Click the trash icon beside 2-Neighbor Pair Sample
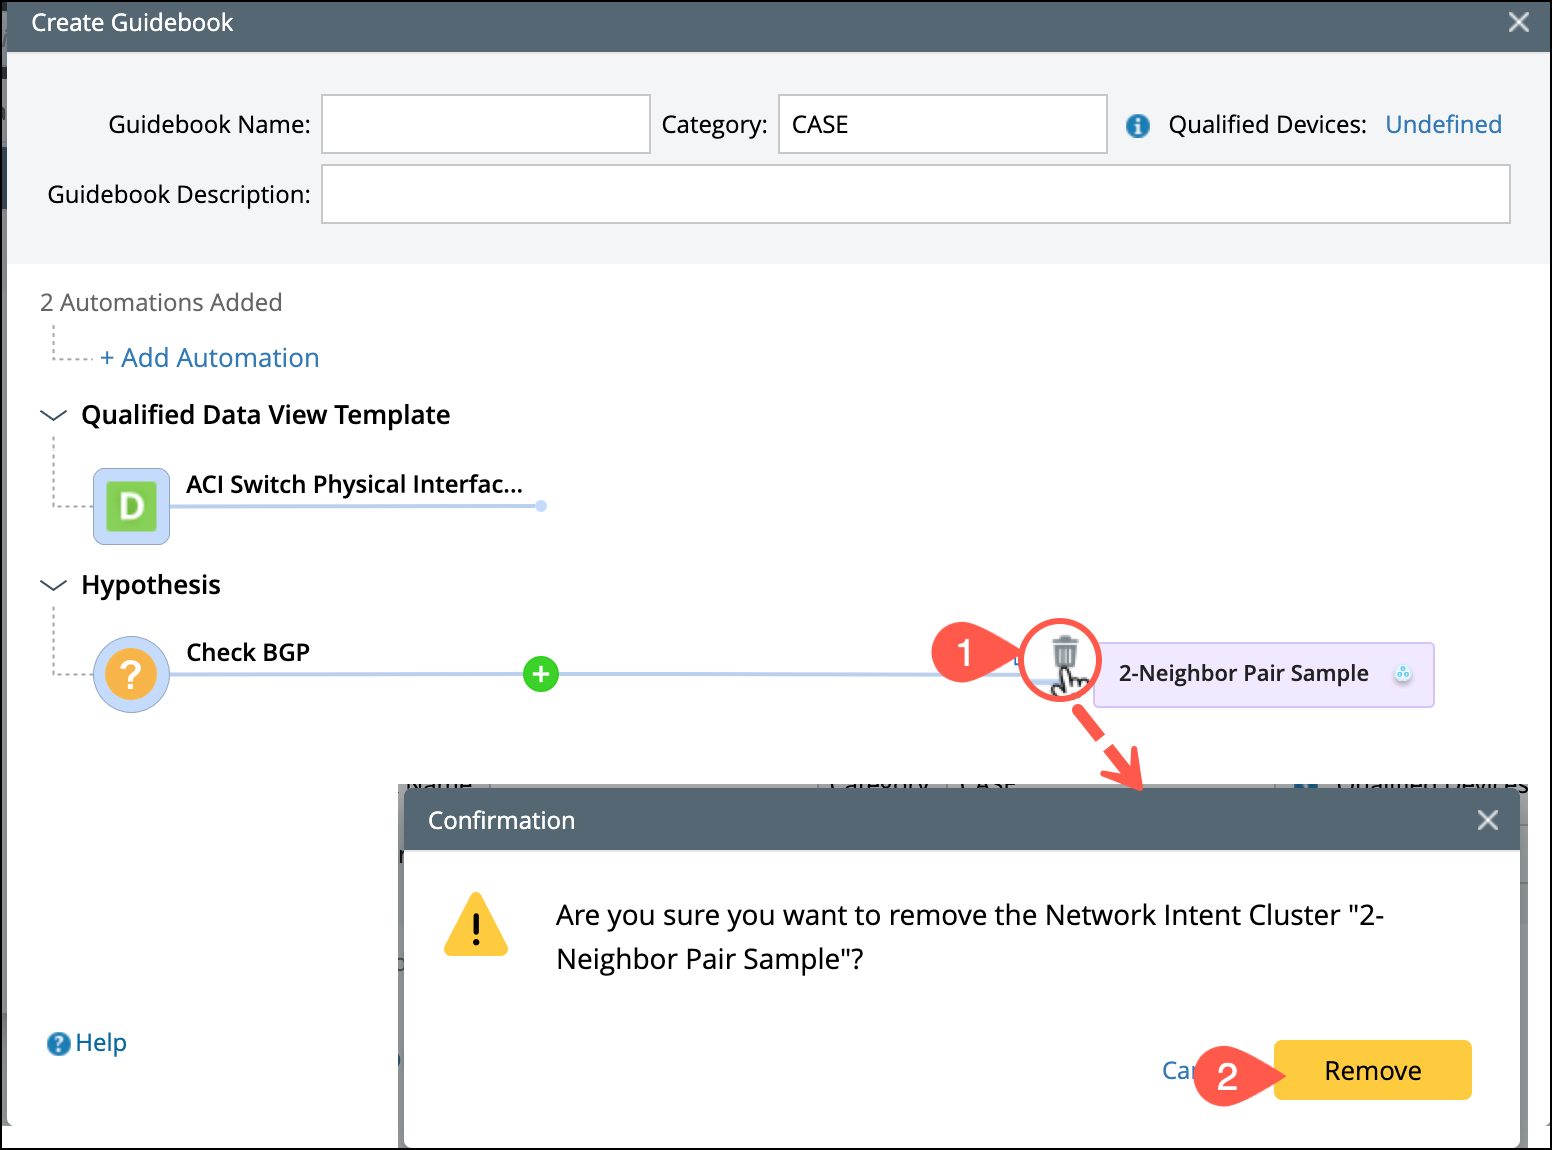This screenshot has width=1552, height=1150. [x=1064, y=654]
